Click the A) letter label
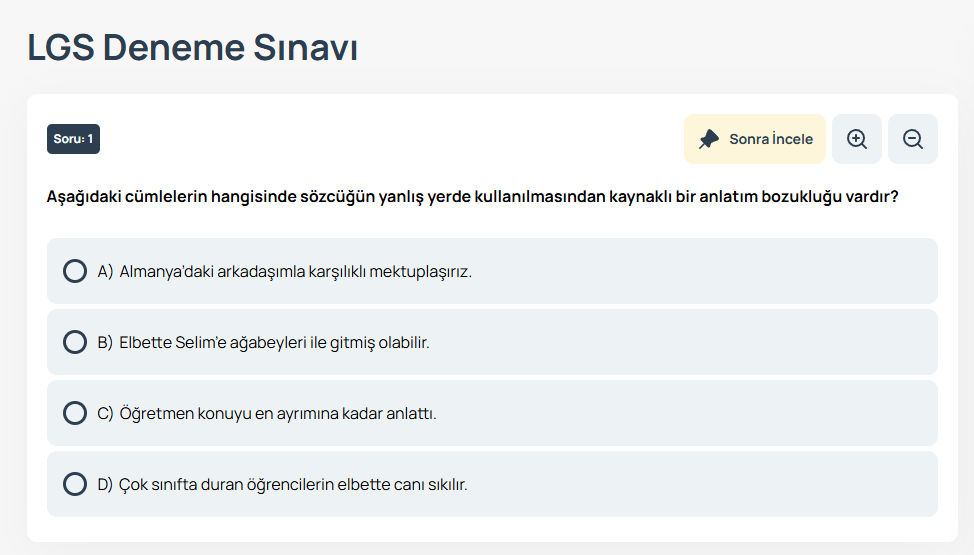The image size is (974, 555). [x=105, y=272]
